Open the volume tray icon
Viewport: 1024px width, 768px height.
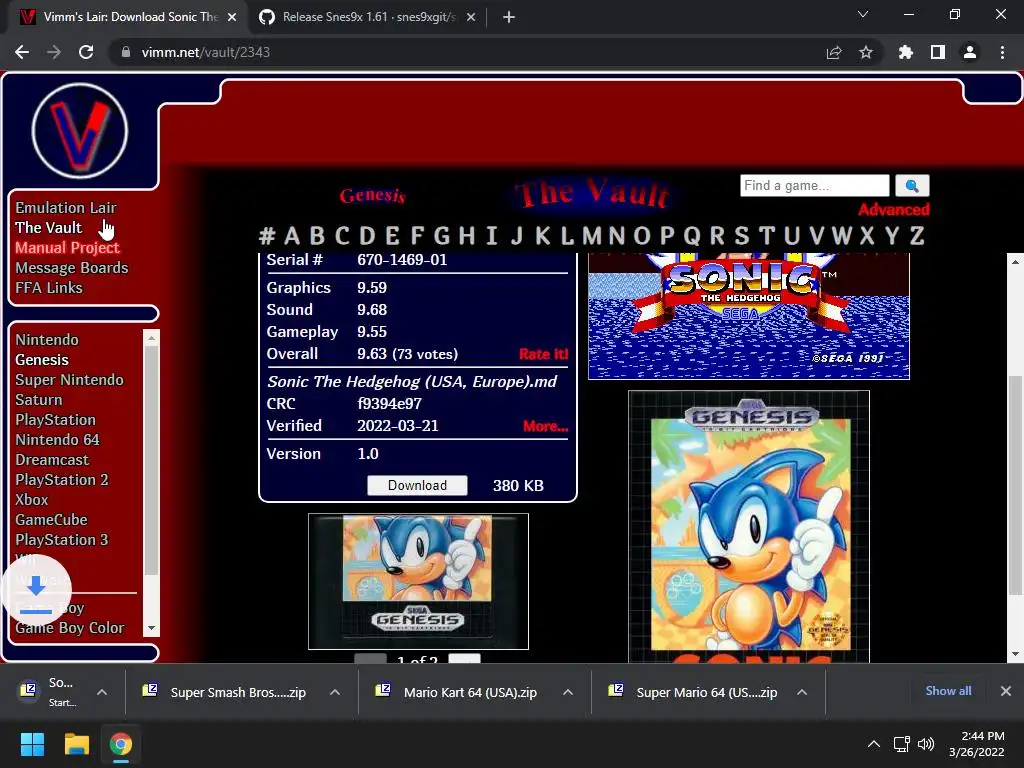click(x=925, y=744)
